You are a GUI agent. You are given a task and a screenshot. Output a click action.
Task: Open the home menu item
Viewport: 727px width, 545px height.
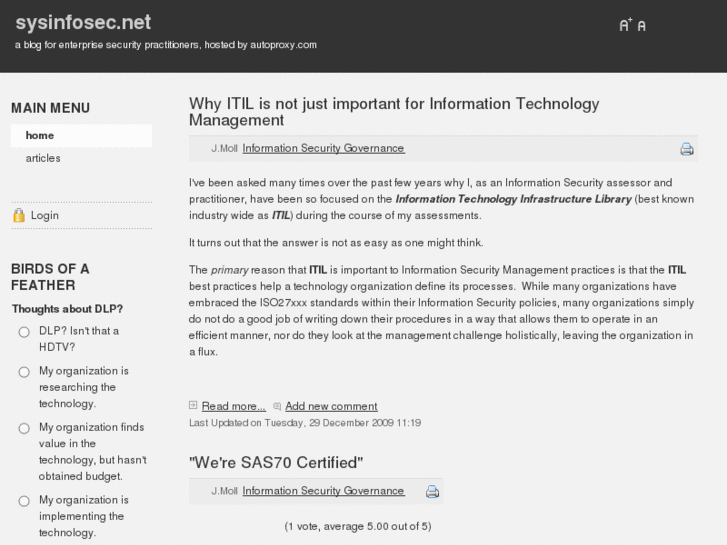tap(40, 136)
